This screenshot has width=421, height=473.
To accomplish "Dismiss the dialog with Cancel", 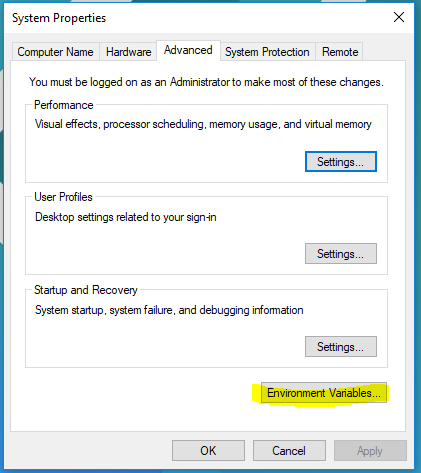I will pyautogui.click(x=289, y=451).
